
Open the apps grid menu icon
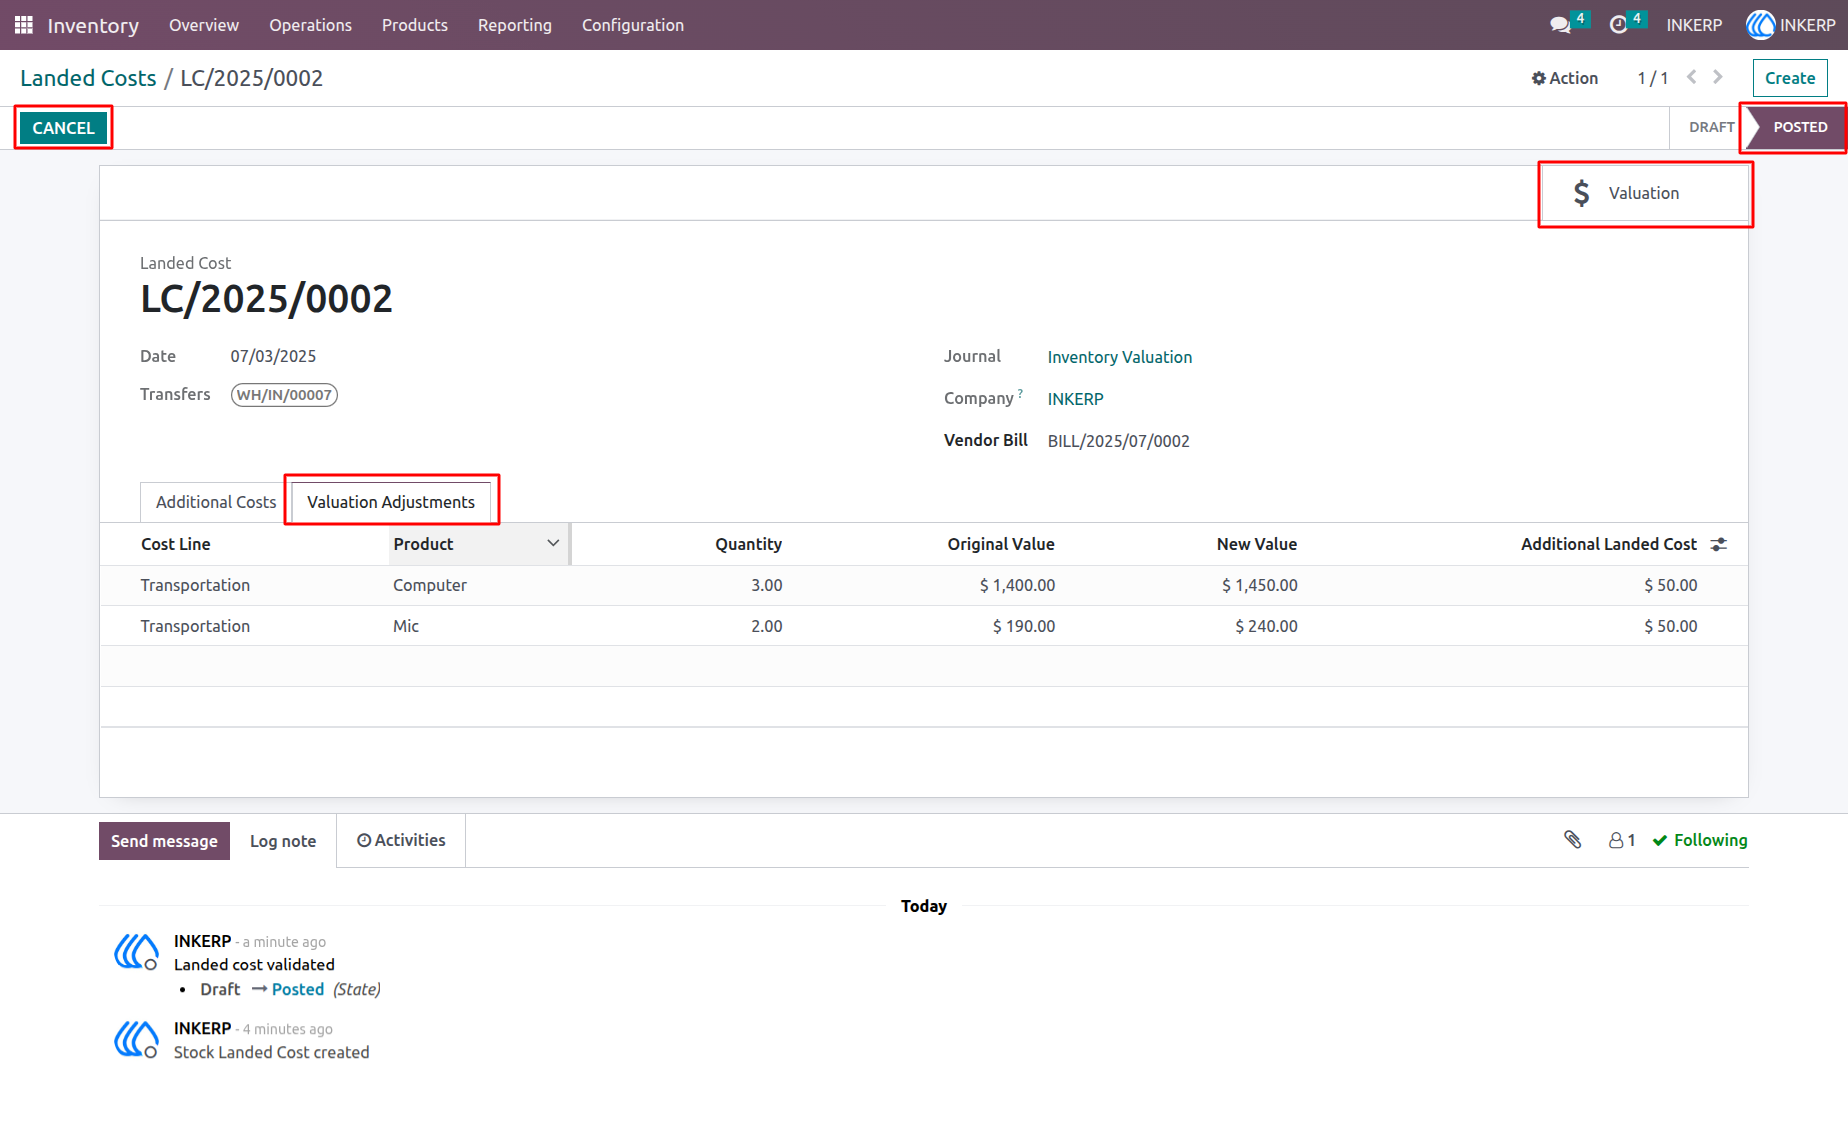24,25
